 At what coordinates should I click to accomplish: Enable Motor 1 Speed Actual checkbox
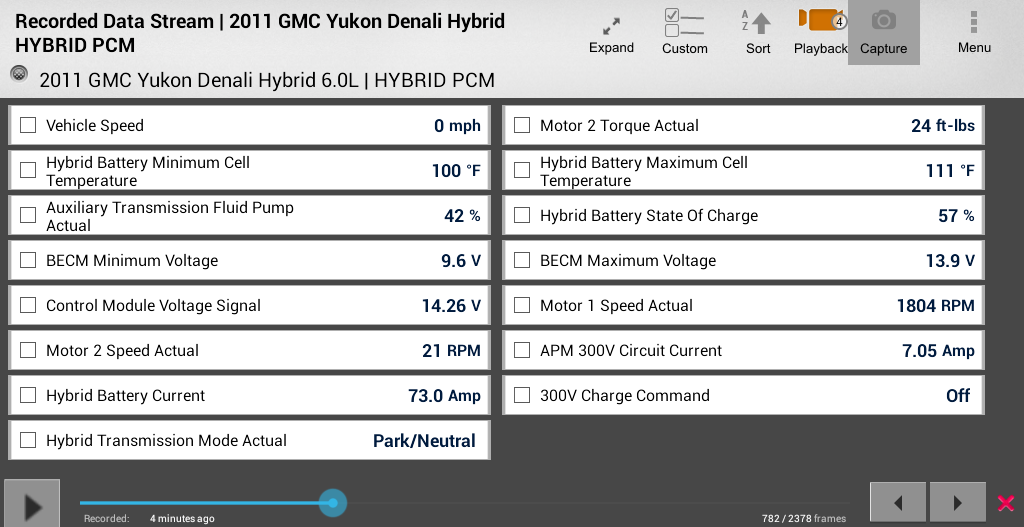(x=522, y=306)
